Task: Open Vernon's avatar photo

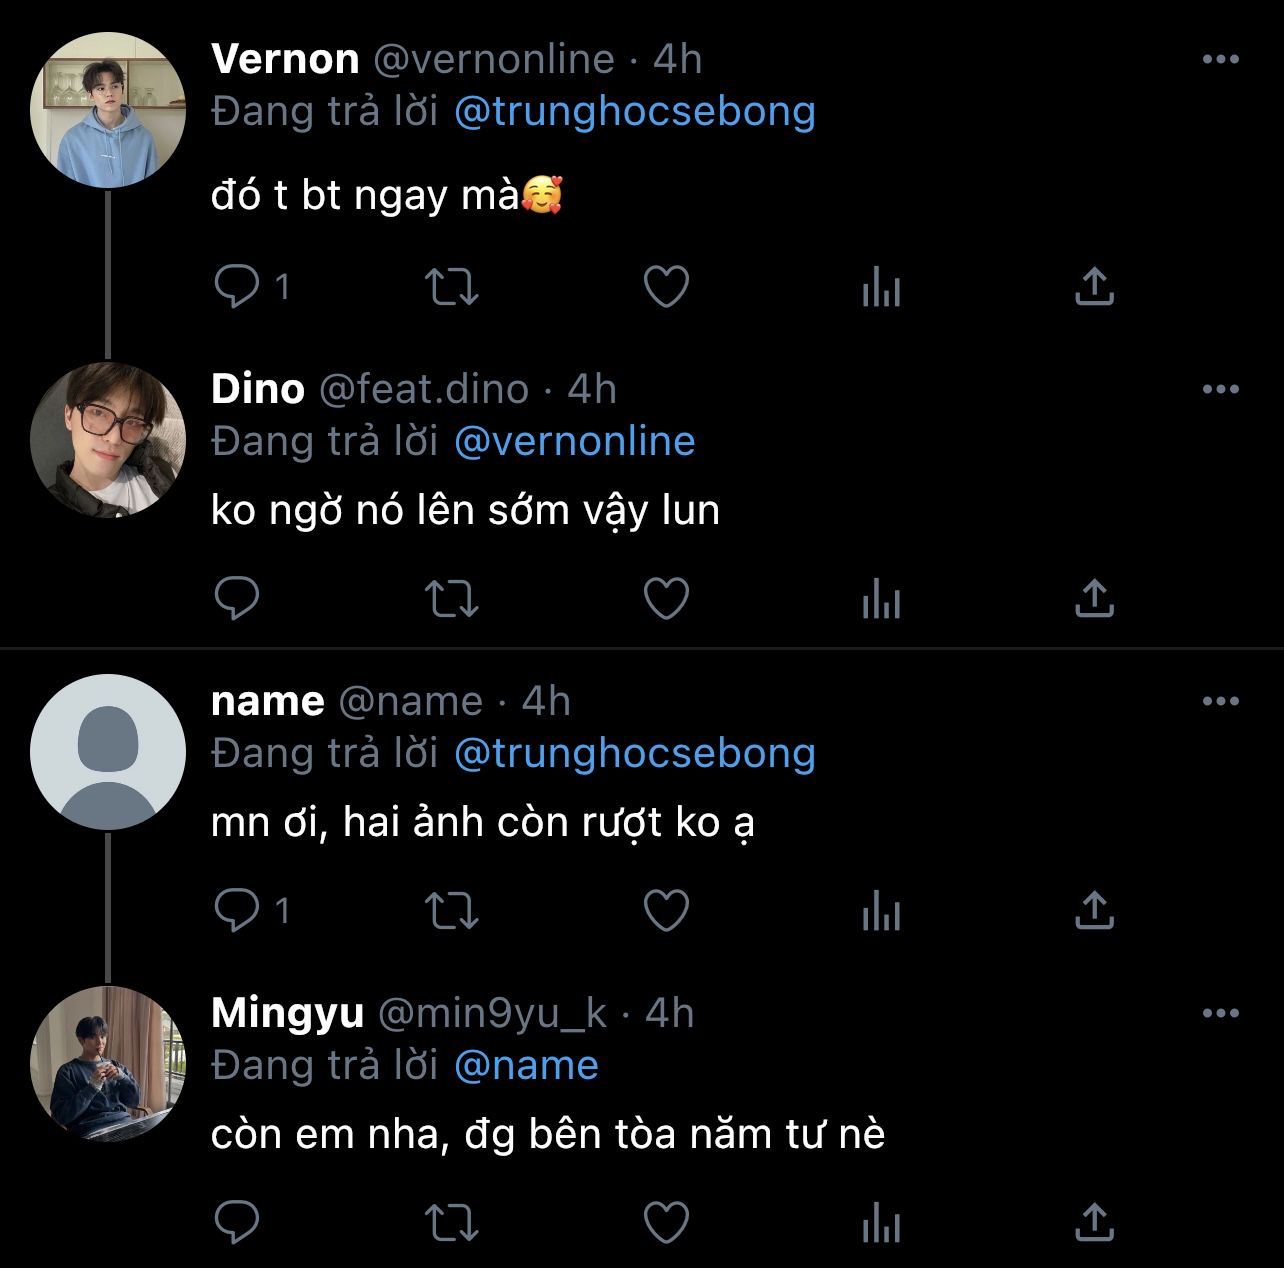Action: click(108, 110)
